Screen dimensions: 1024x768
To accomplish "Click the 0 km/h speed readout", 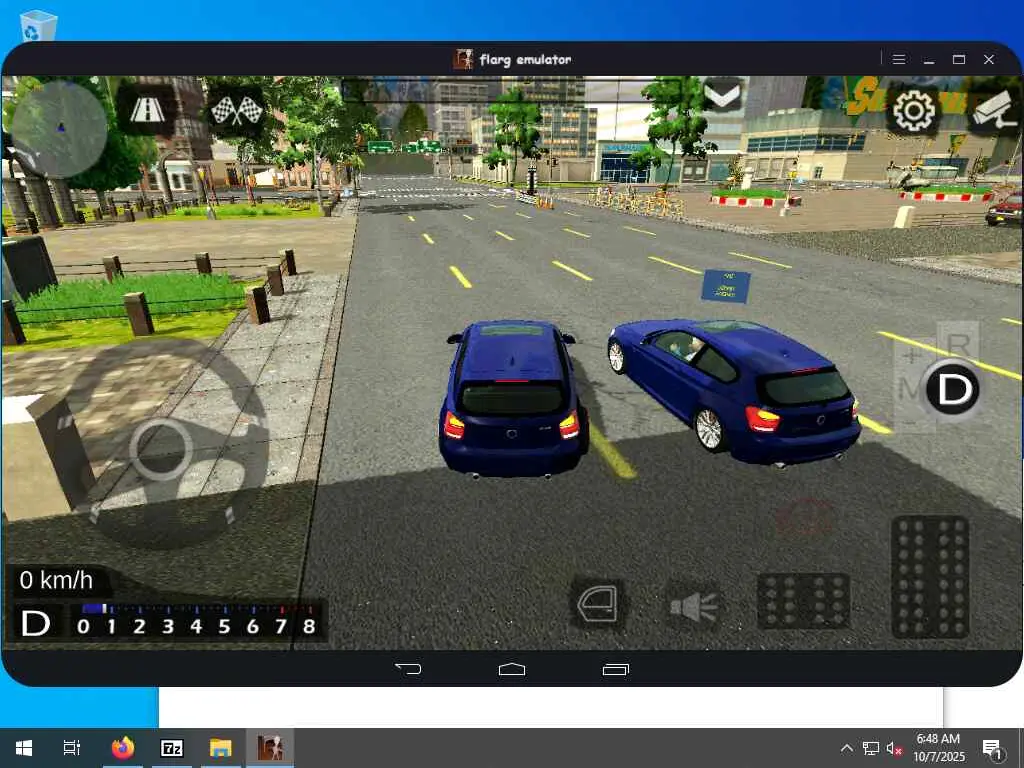I will (x=56, y=580).
